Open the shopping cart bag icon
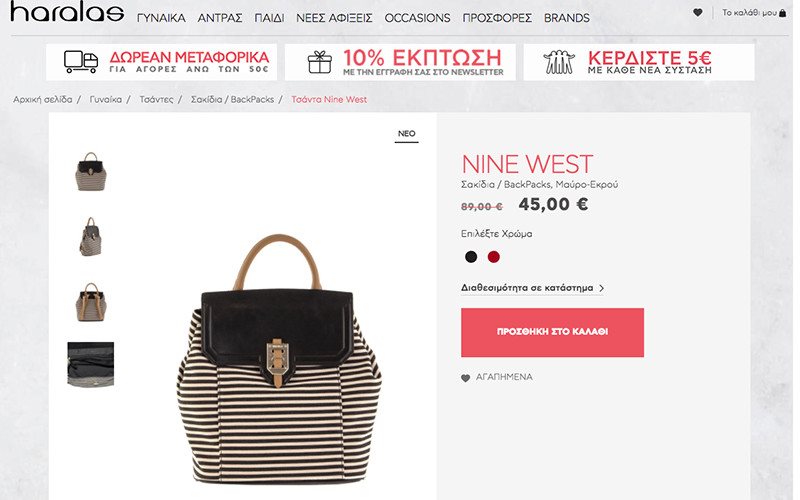 (x=783, y=13)
